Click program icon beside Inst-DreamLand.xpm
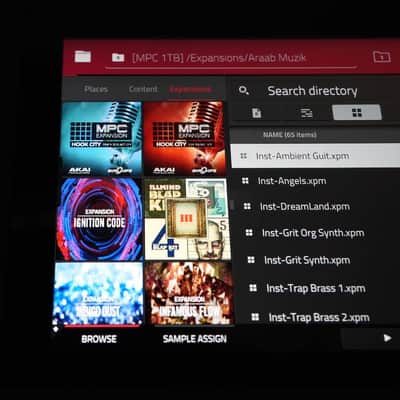The width and height of the screenshot is (400, 400). pos(247,206)
